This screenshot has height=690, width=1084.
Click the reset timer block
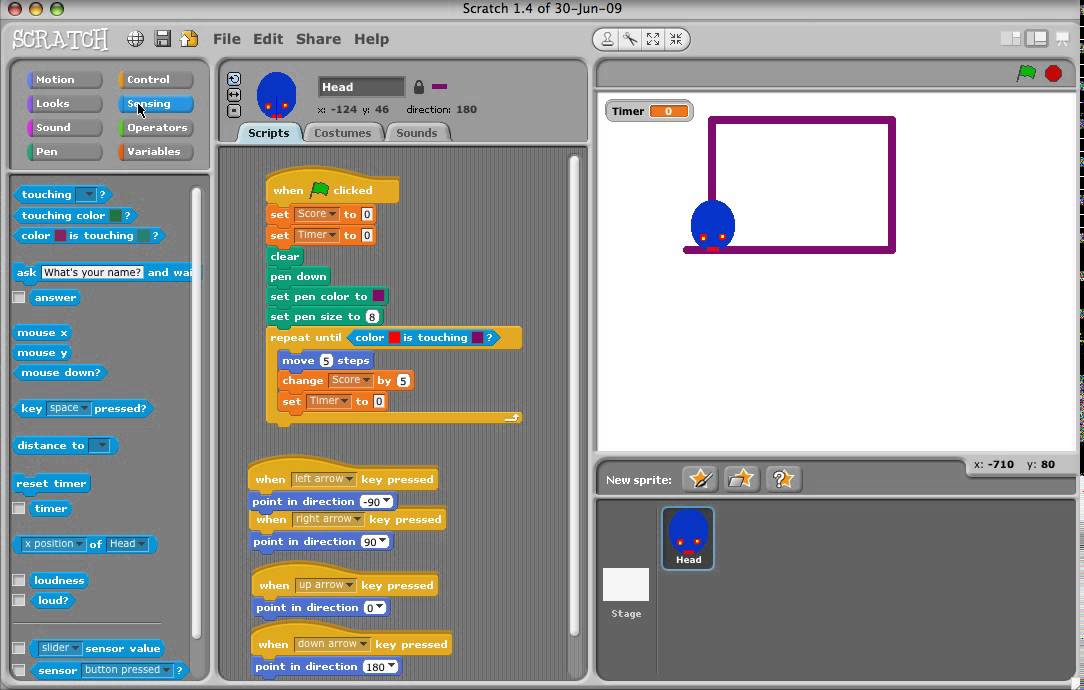52,483
